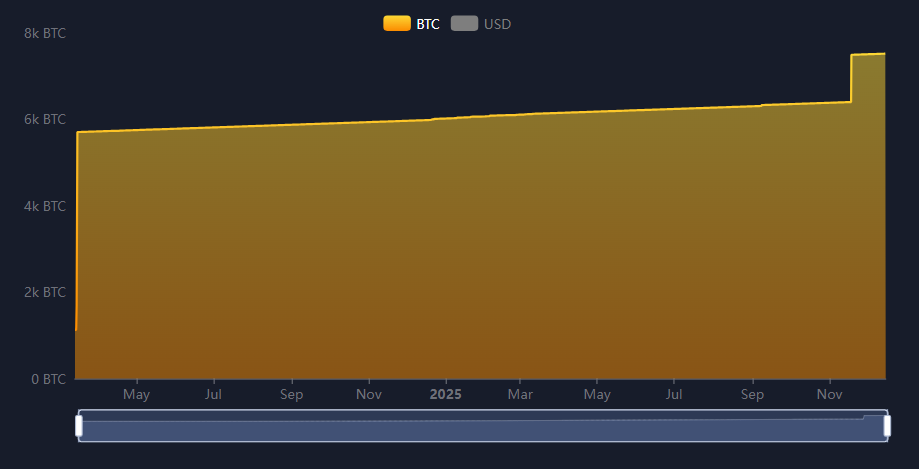Screen dimensions: 919x469
Task: Click the leftmost May x-axis label
Action: [137, 394]
